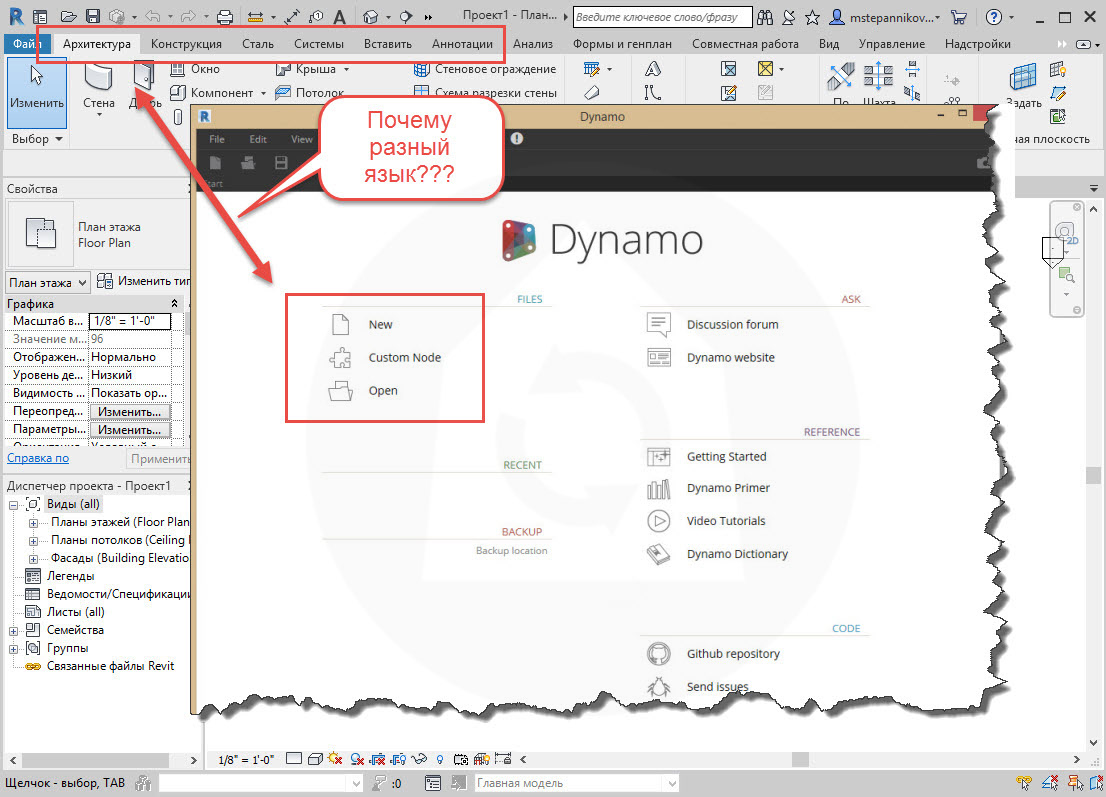
Task: Toggle Select Links in the status bar
Action: pyautogui.click(x=1023, y=782)
